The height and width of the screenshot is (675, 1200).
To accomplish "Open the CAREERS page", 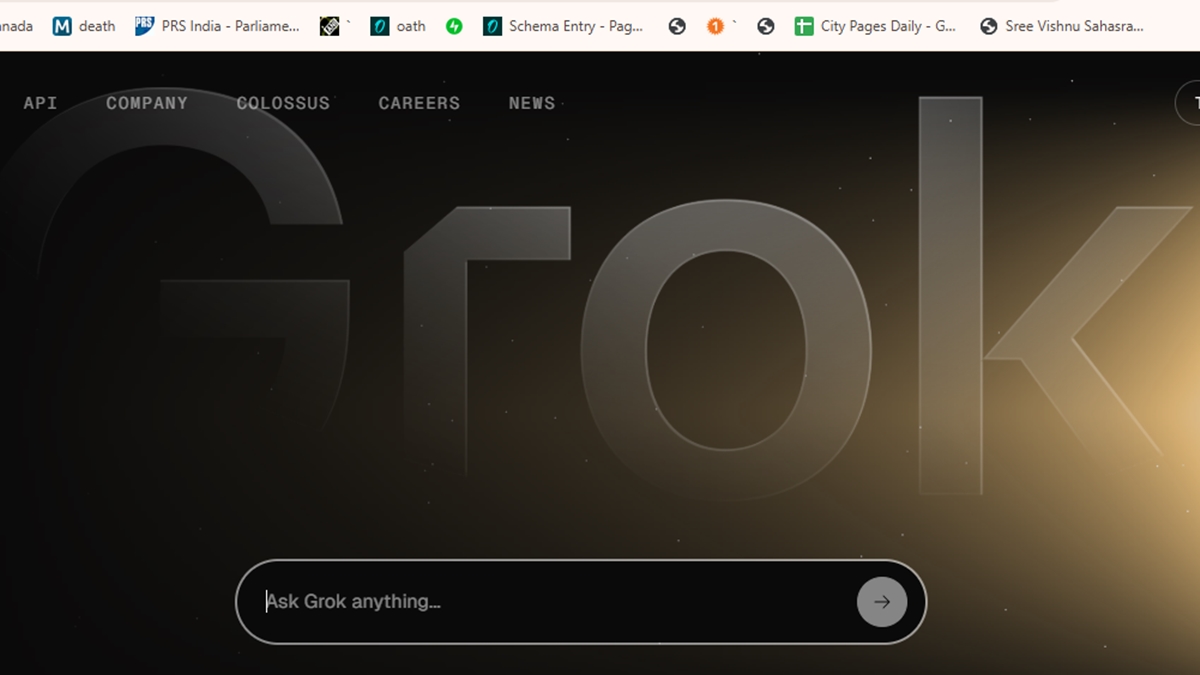I will pyautogui.click(x=419, y=103).
